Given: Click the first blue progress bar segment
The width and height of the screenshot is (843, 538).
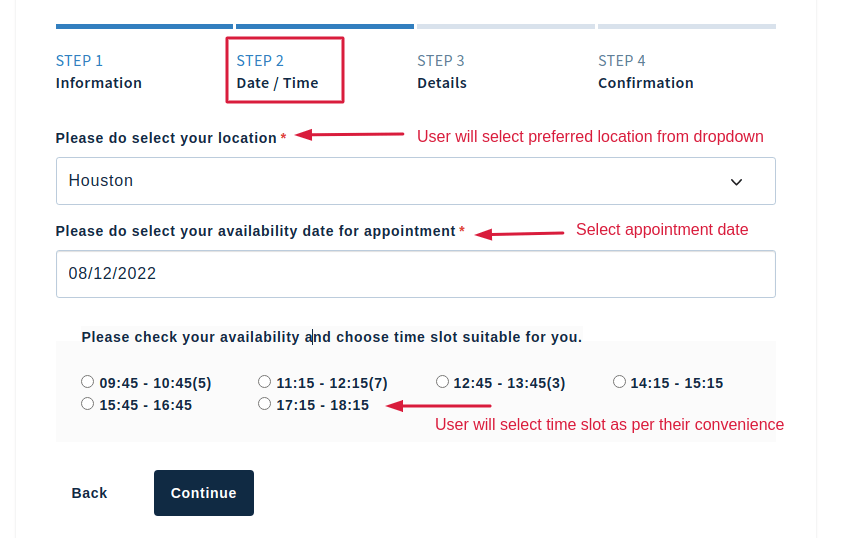Looking at the screenshot, I should point(144,26).
